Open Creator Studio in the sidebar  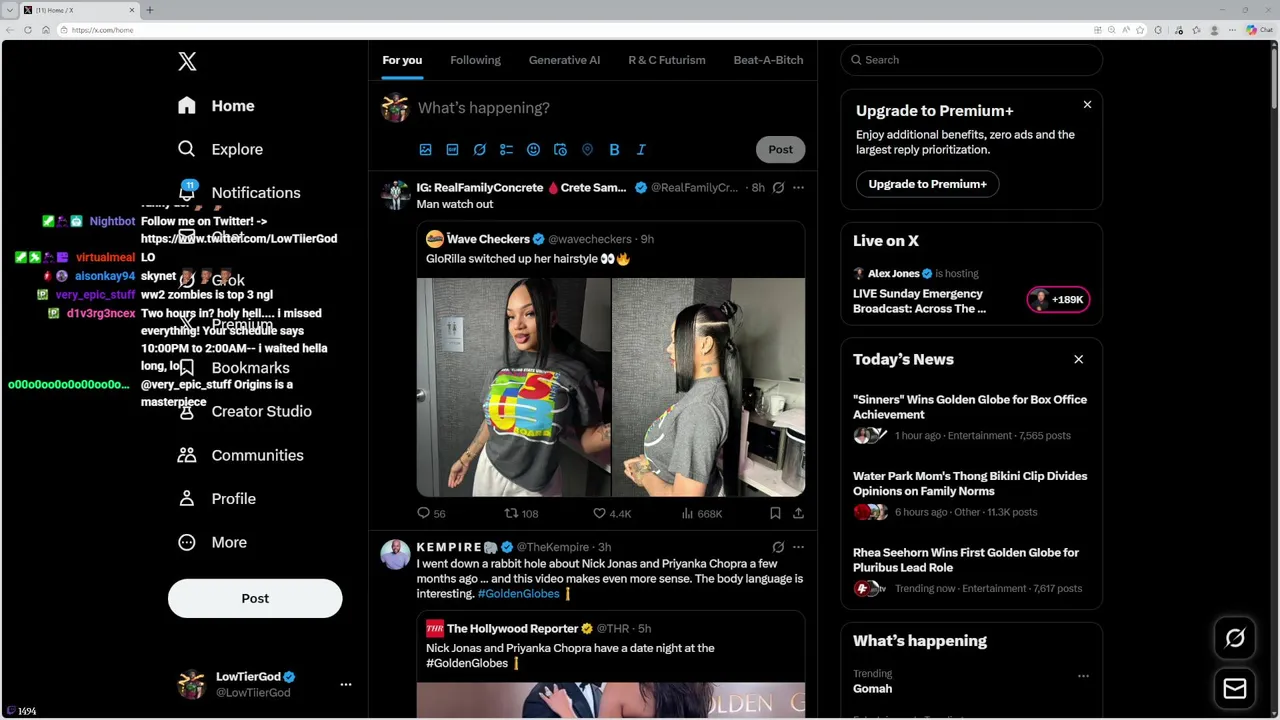click(x=244, y=411)
